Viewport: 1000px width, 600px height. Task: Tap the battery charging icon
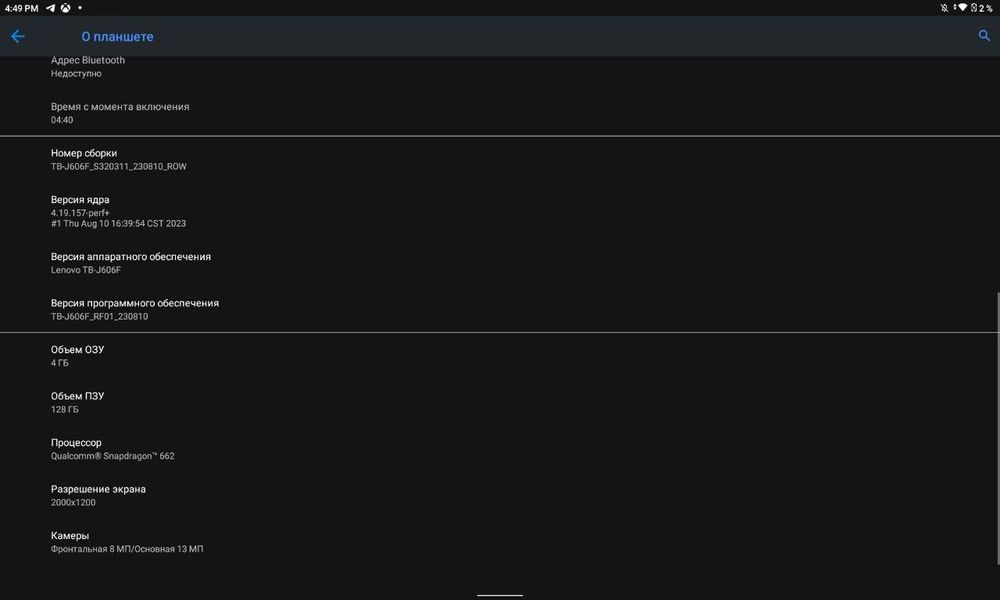974,8
